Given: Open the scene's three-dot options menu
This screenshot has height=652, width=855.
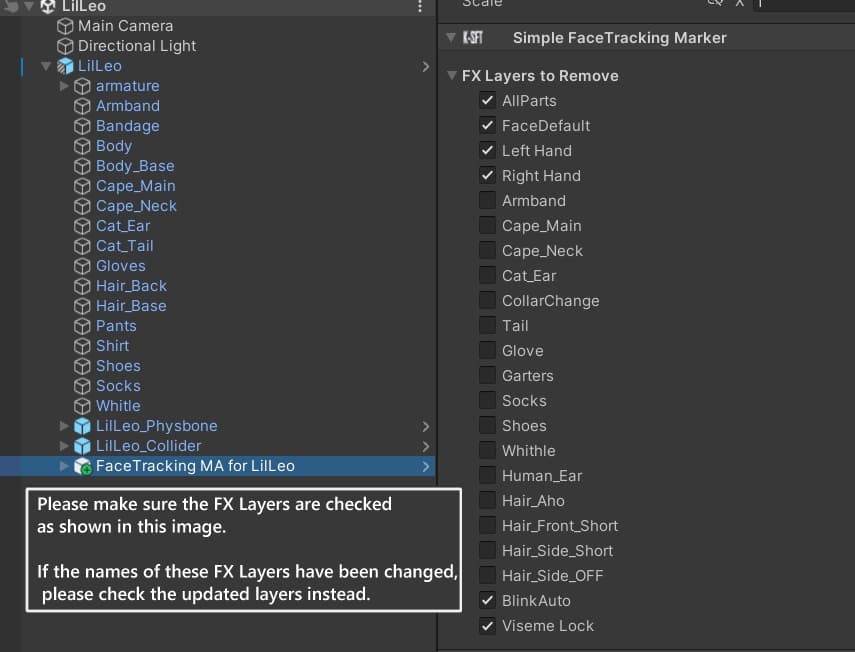Looking at the screenshot, I should [x=420, y=7].
